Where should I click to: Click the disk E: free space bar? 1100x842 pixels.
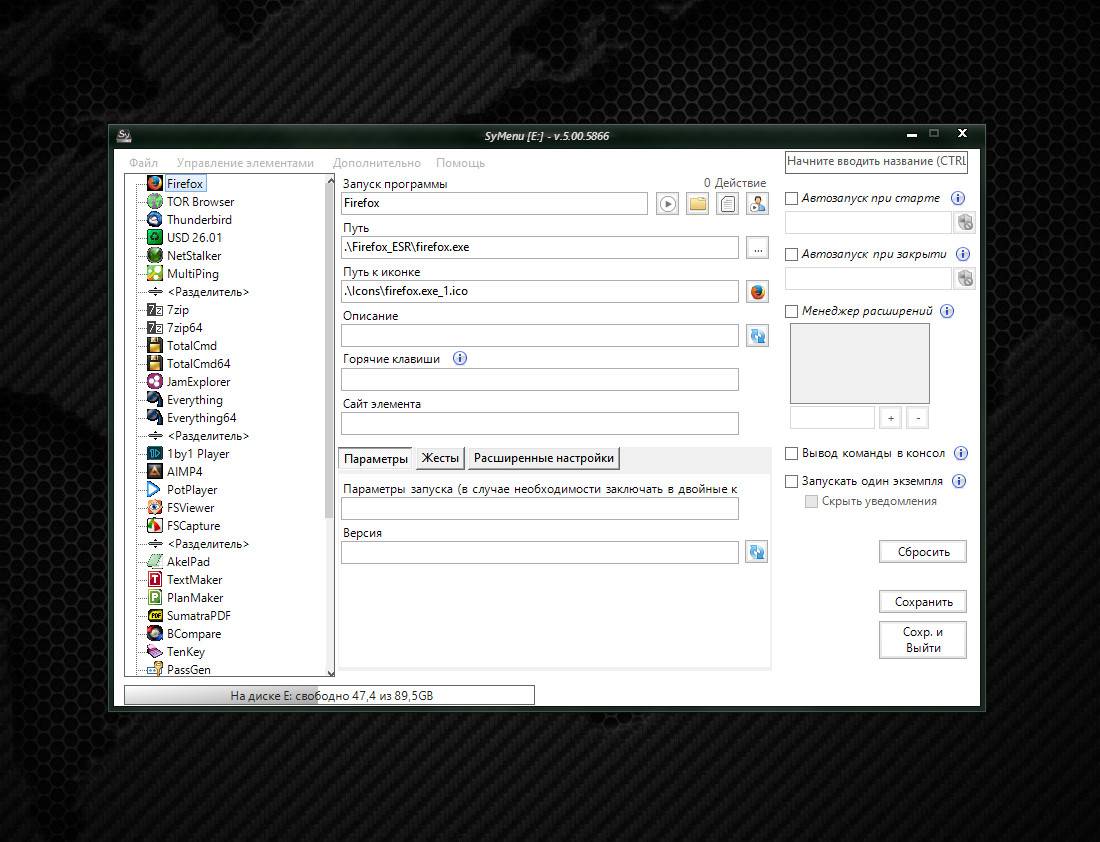330,695
